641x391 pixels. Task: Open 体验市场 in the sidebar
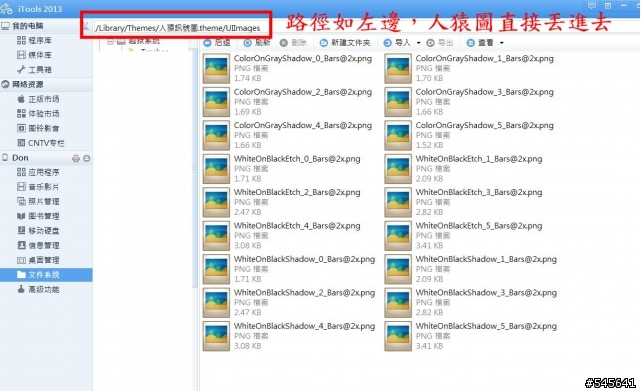coord(38,114)
